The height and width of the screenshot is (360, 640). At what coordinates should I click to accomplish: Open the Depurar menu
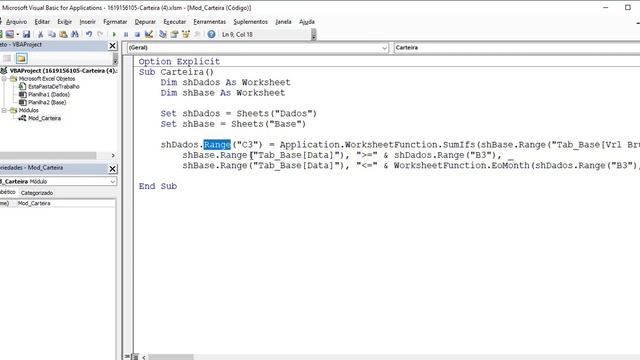145,22
